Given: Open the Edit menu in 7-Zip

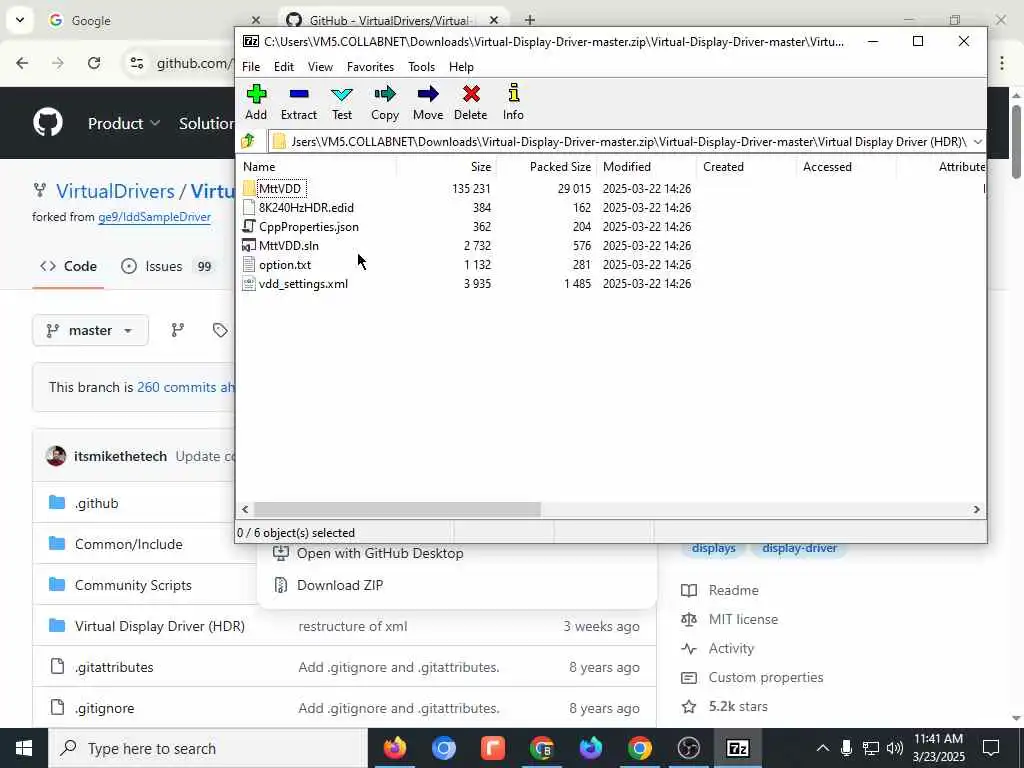Looking at the screenshot, I should click(283, 67).
